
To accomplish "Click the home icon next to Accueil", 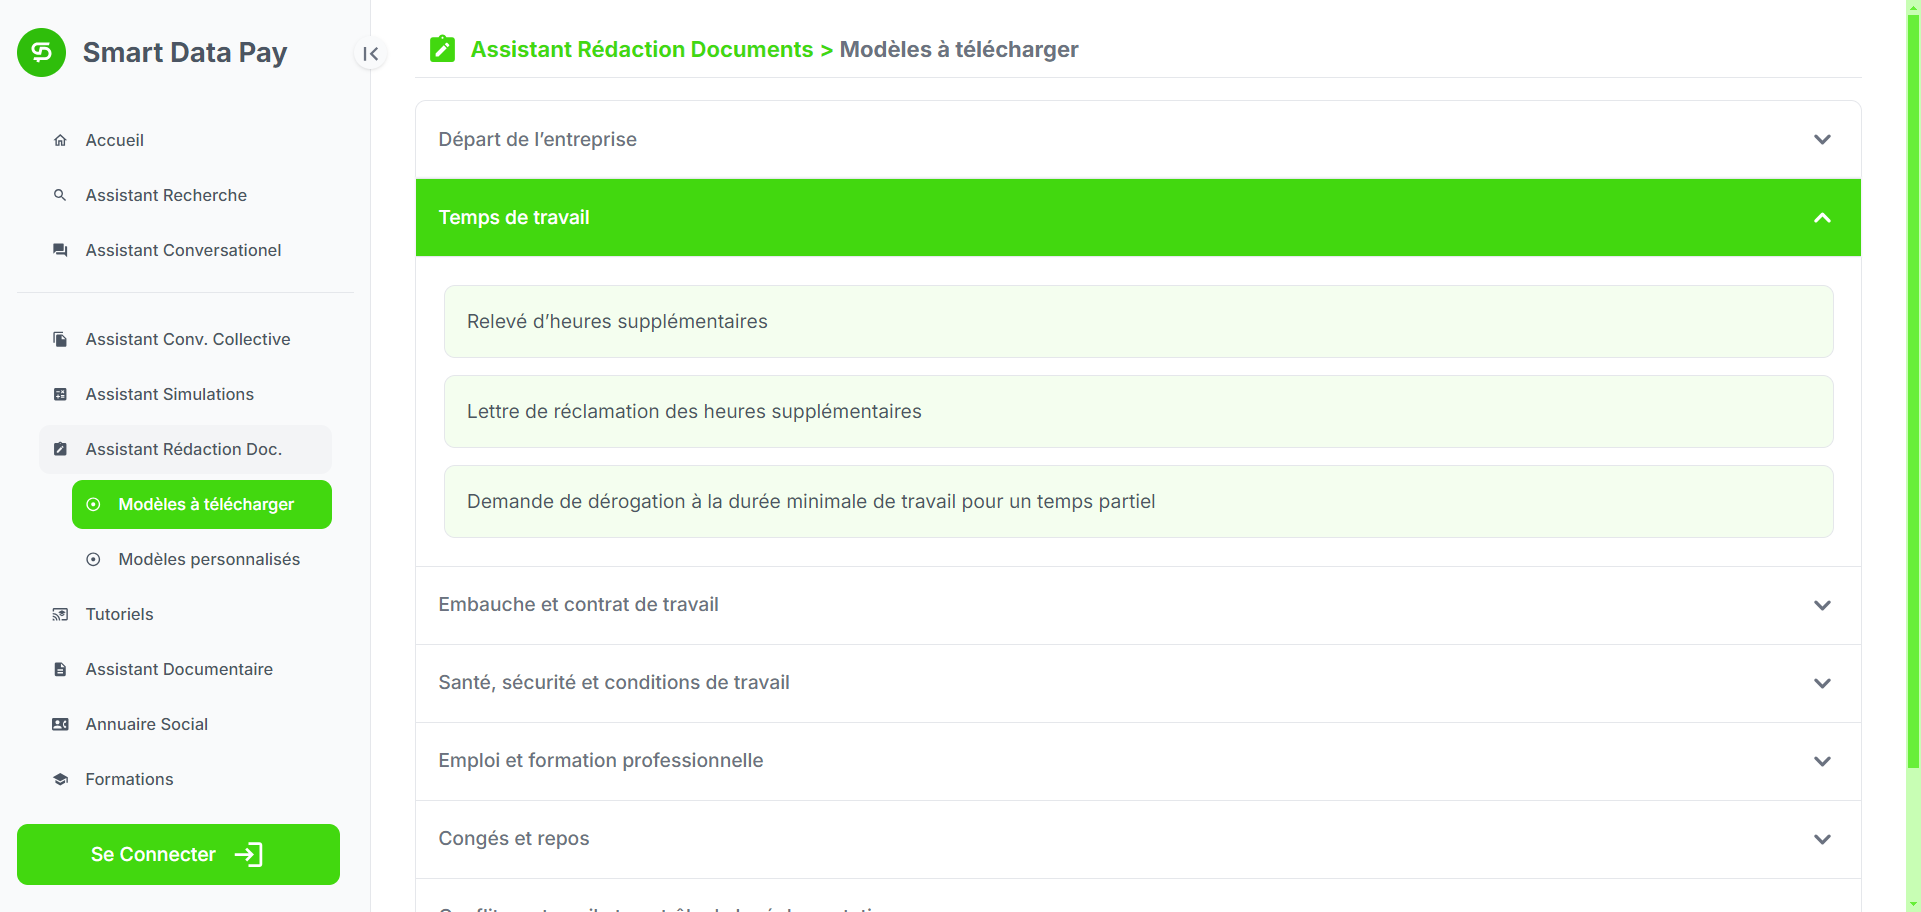I will tap(60, 140).
